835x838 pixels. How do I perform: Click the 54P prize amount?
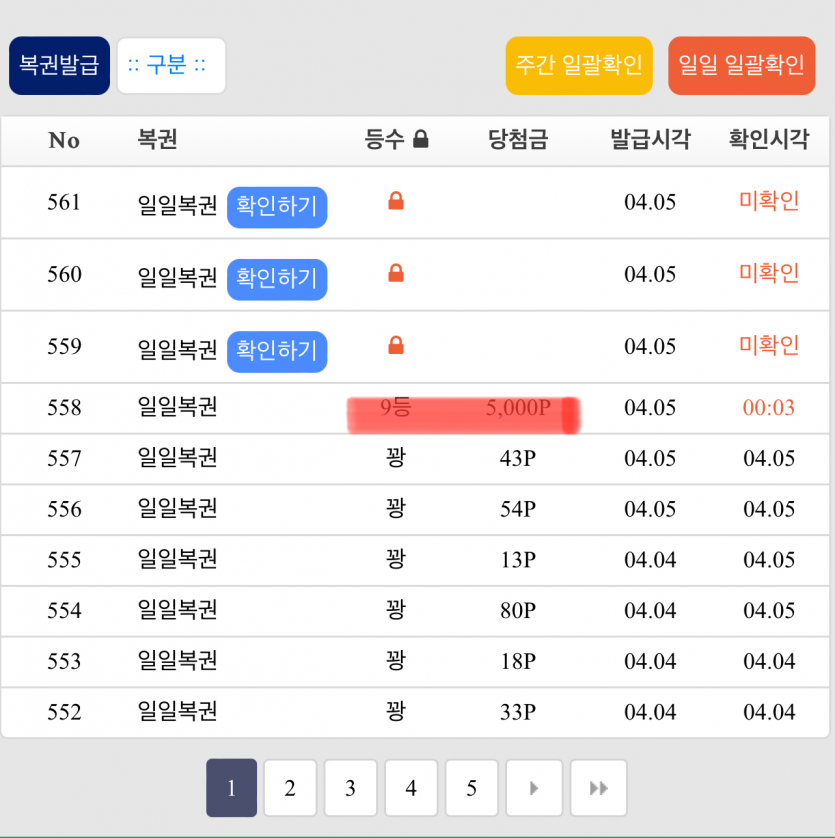(518, 509)
